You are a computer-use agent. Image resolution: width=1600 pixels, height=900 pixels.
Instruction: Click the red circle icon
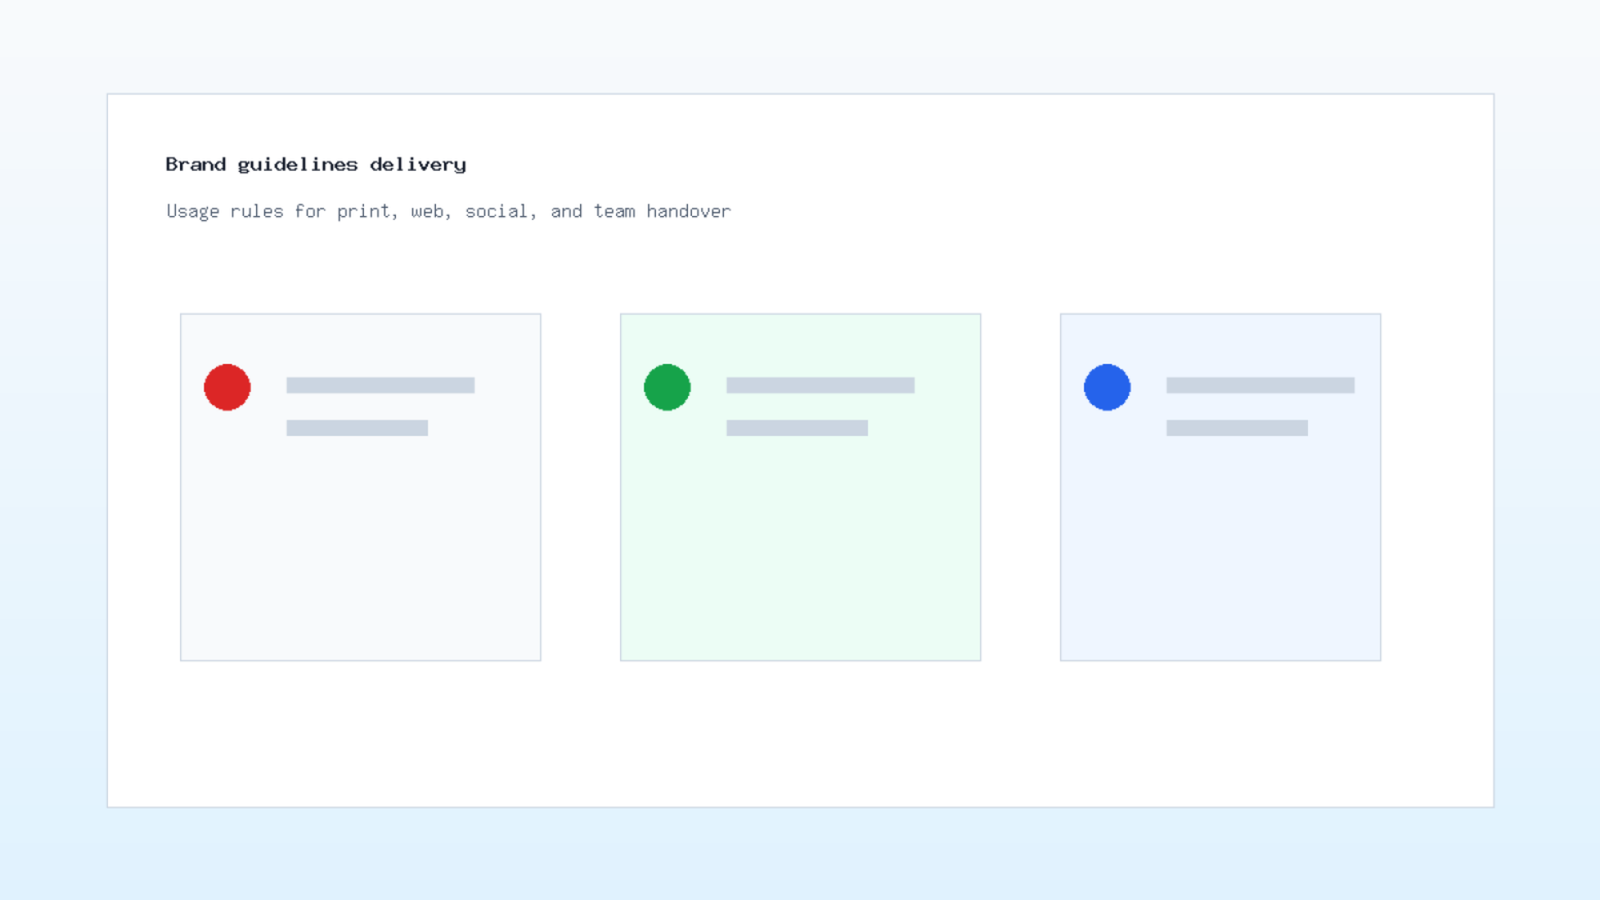tap(227, 387)
